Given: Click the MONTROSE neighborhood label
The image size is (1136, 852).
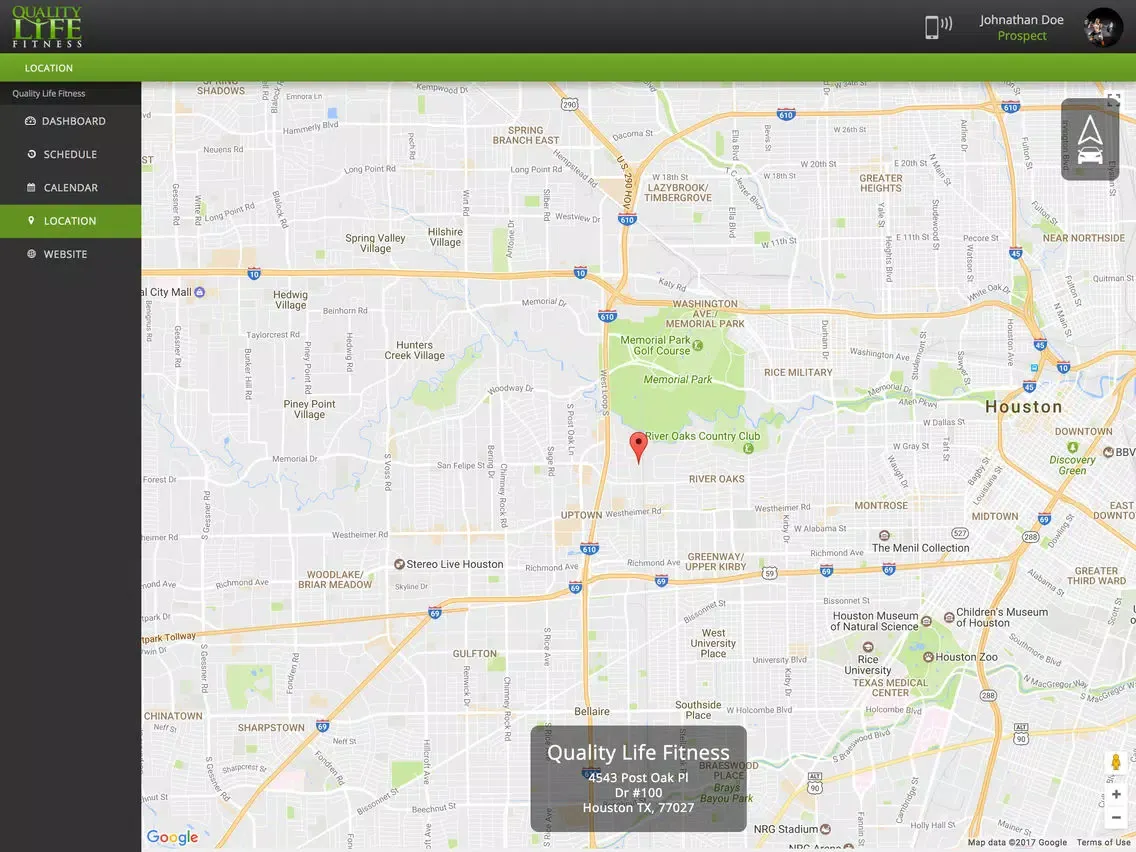Looking at the screenshot, I should [x=881, y=506].
